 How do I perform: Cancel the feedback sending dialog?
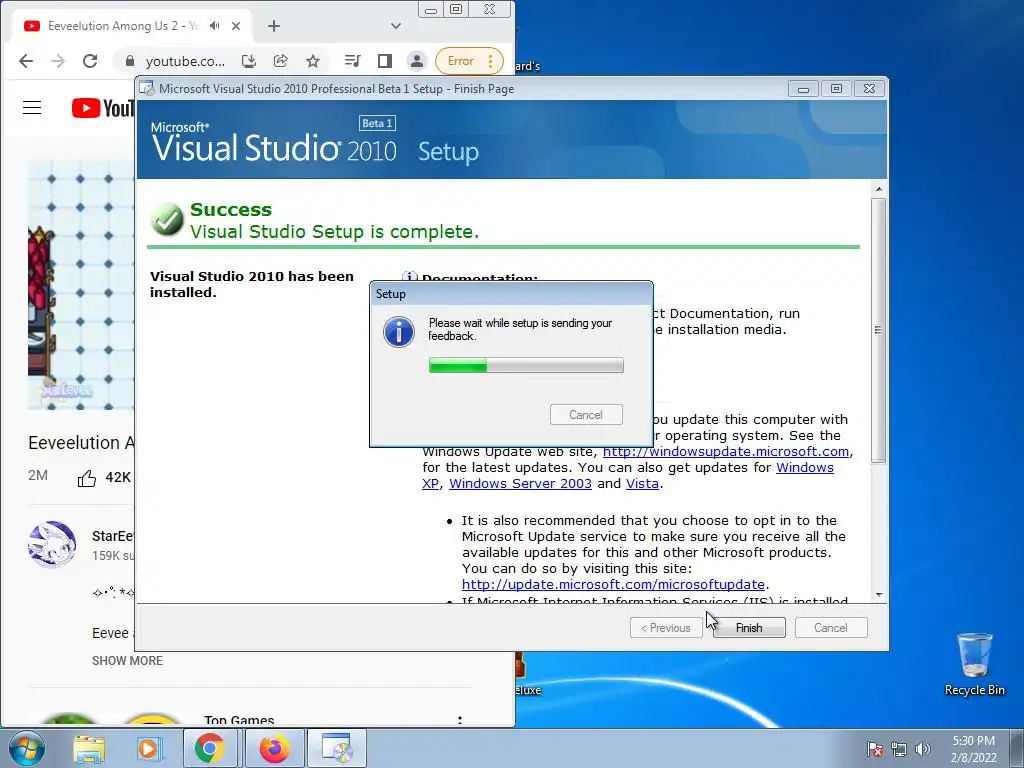[x=586, y=415]
